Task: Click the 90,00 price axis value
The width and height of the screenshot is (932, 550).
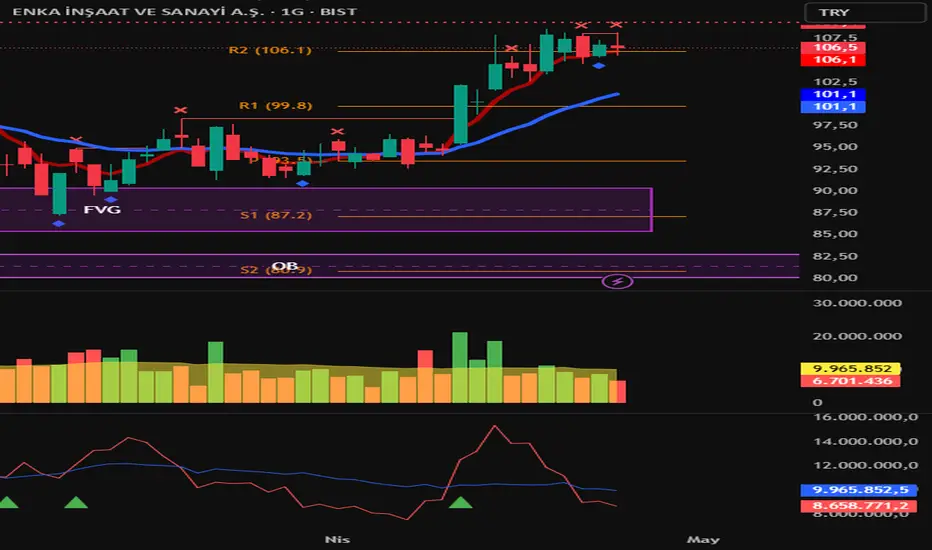Action: coord(835,191)
